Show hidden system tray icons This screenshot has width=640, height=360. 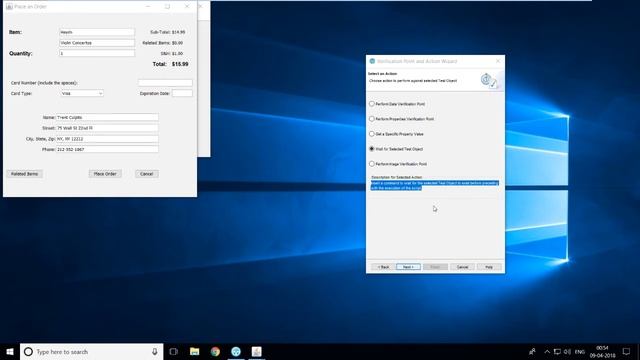click(547, 351)
